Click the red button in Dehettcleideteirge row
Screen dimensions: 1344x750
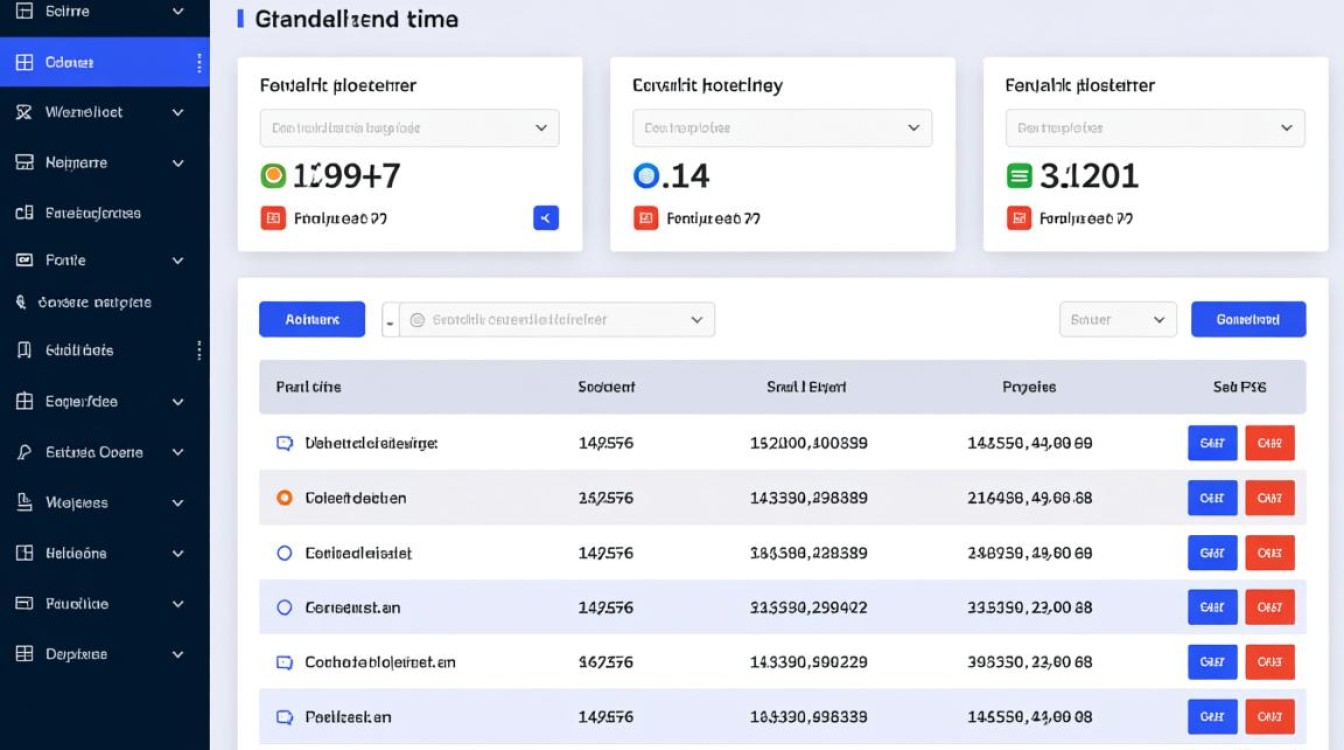(1269, 443)
